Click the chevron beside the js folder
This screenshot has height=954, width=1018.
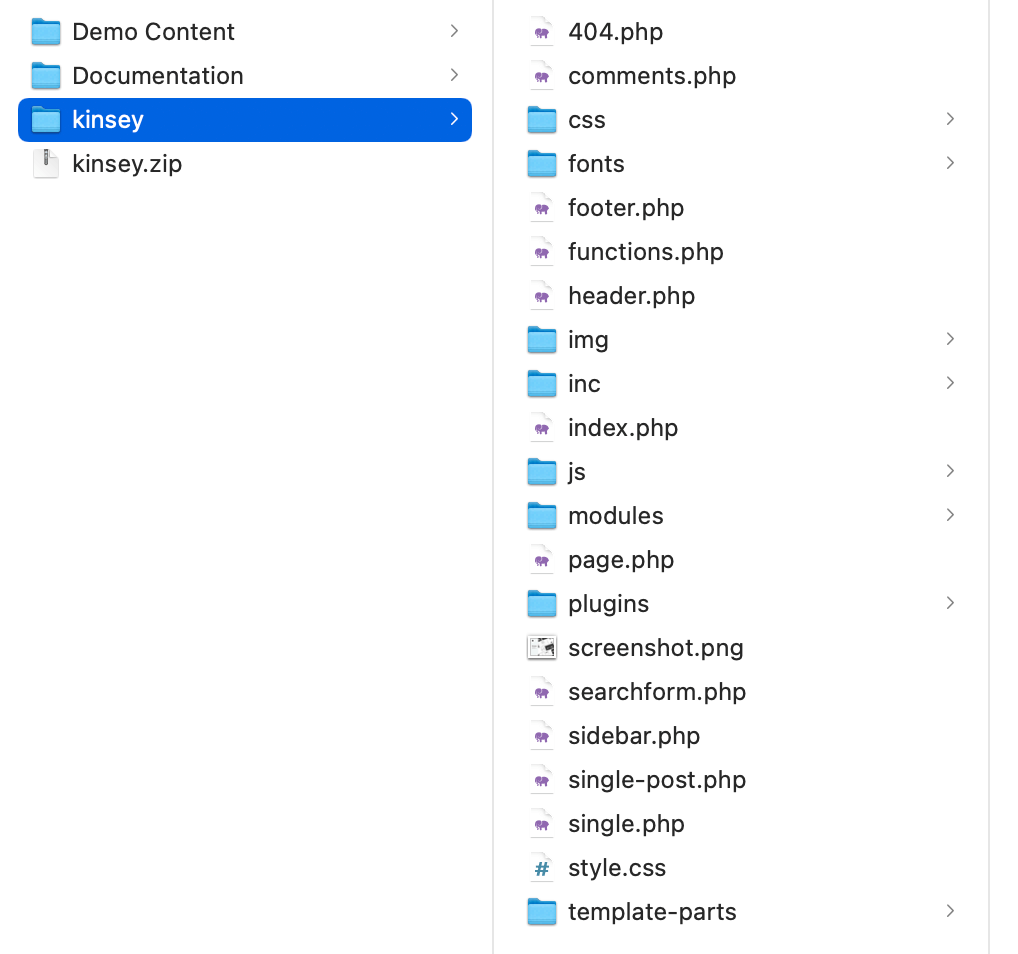pos(950,472)
